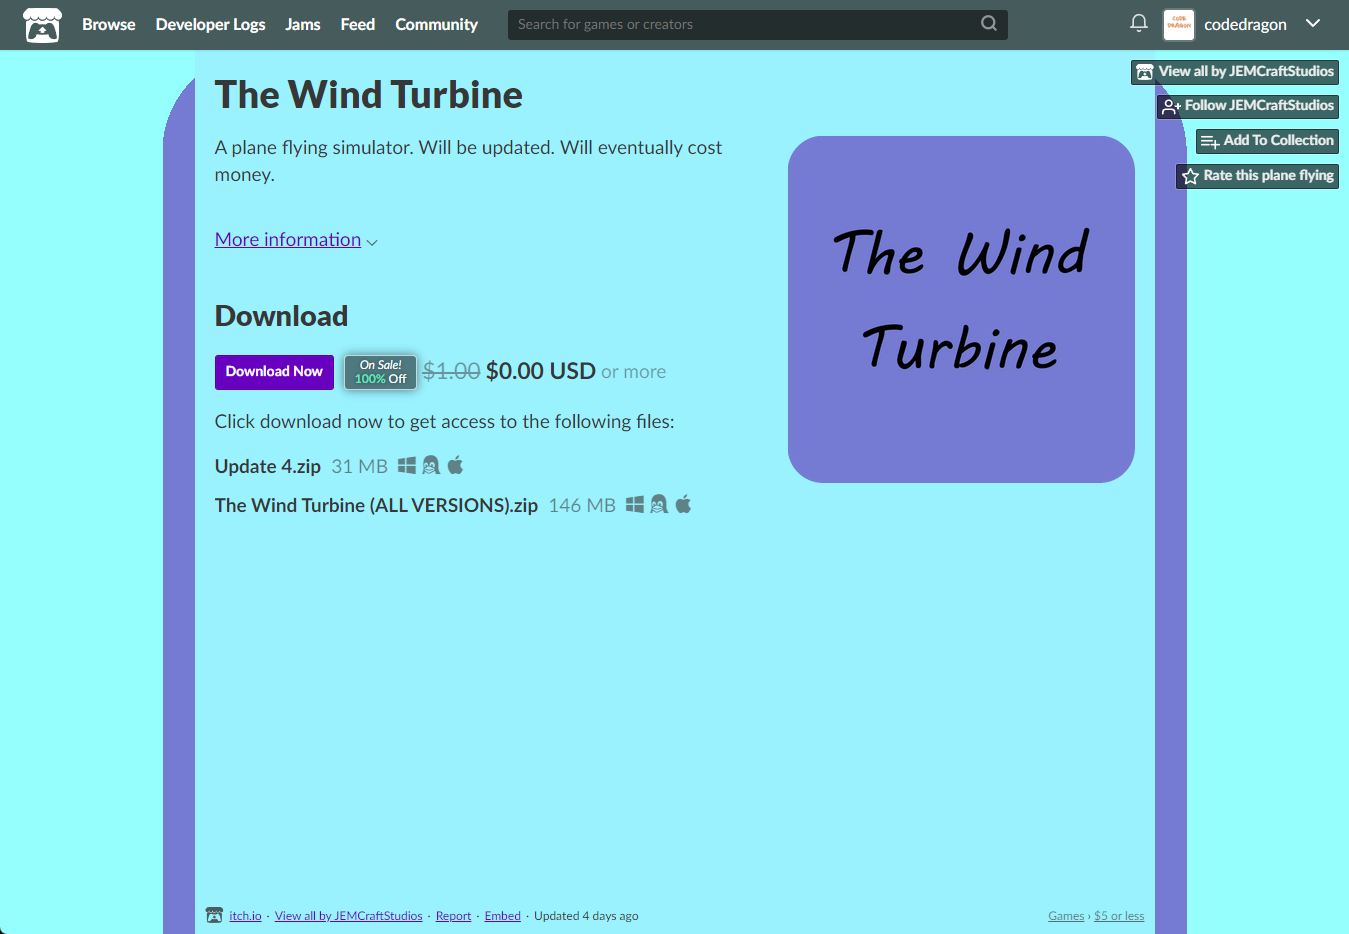Click the Update 4.zip file name
Screen dimensions: 1349x934
pyautogui.click(x=268, y=467)
